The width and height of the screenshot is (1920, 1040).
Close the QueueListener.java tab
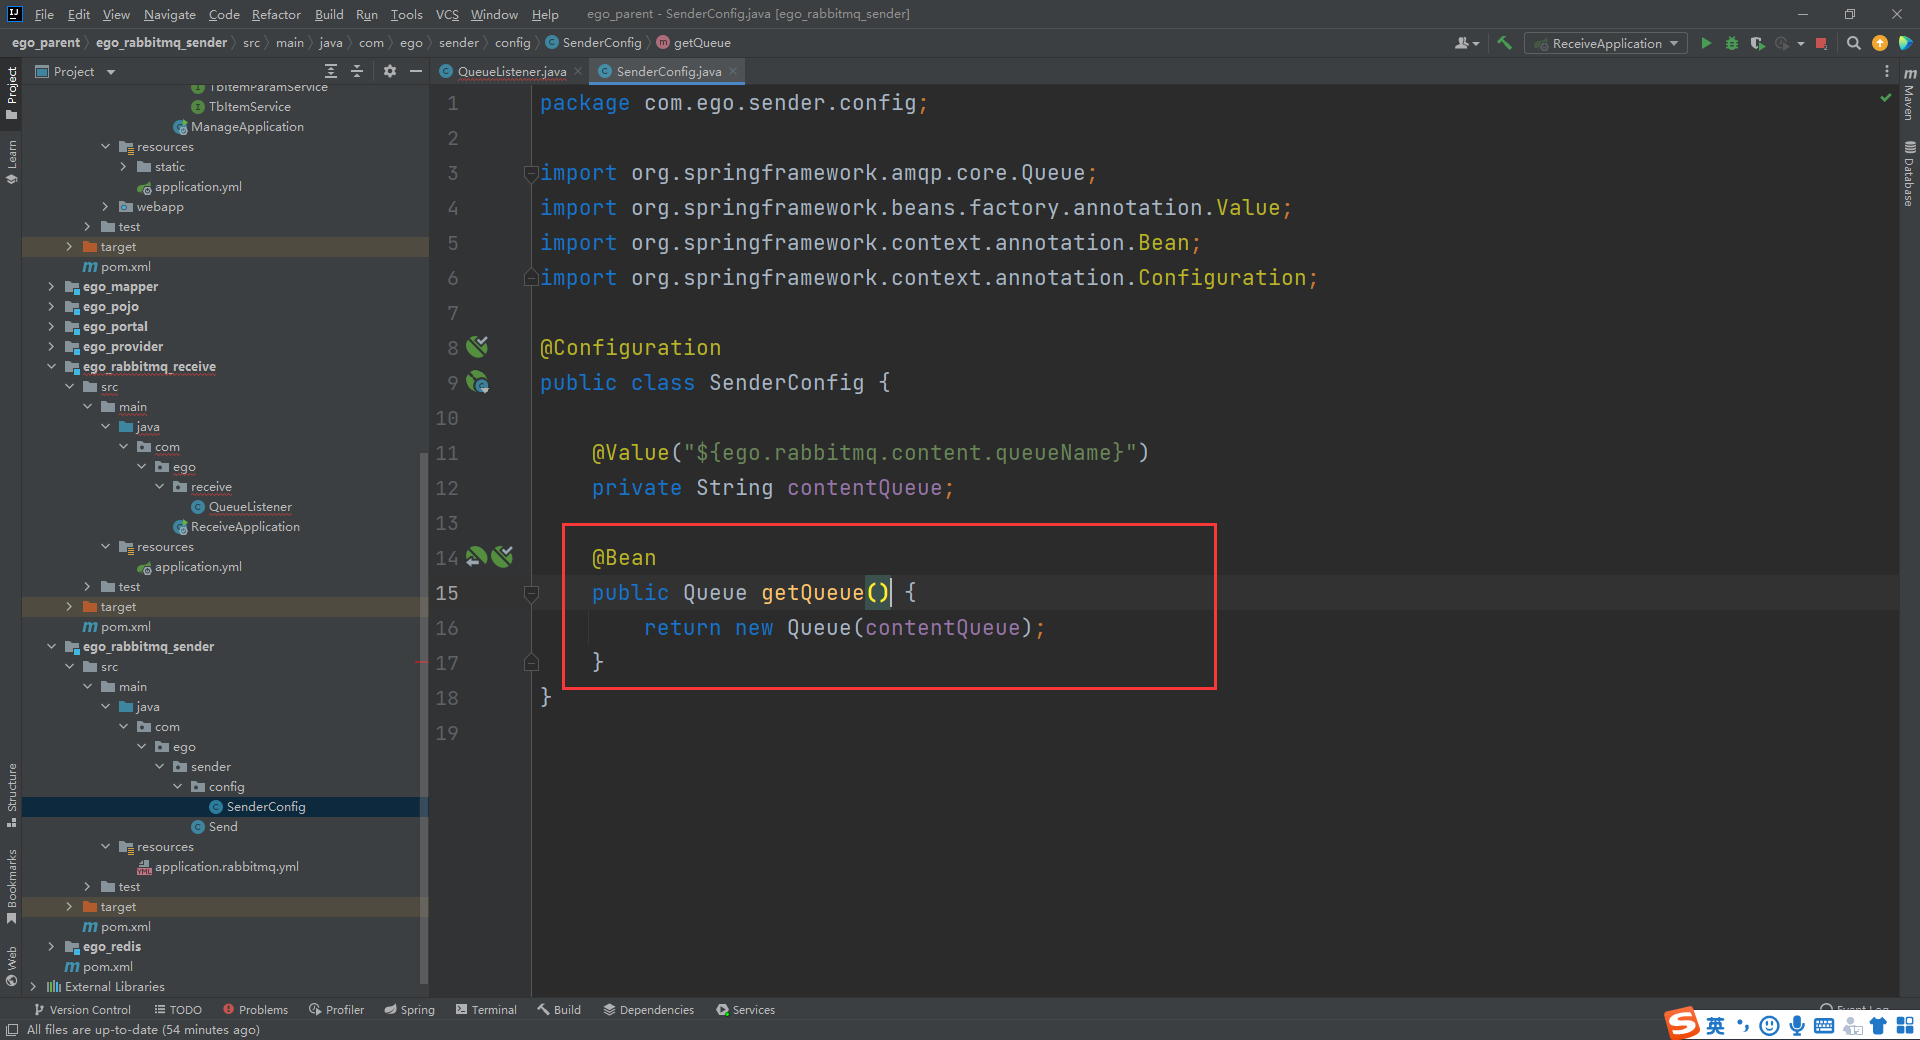tap(578, 71)
